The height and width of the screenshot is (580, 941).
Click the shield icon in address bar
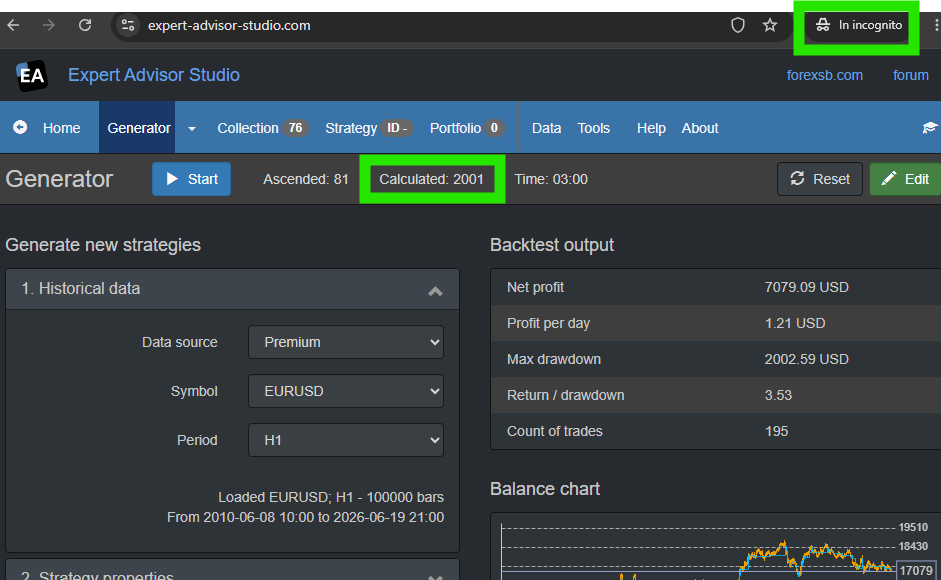coord(738,25)
